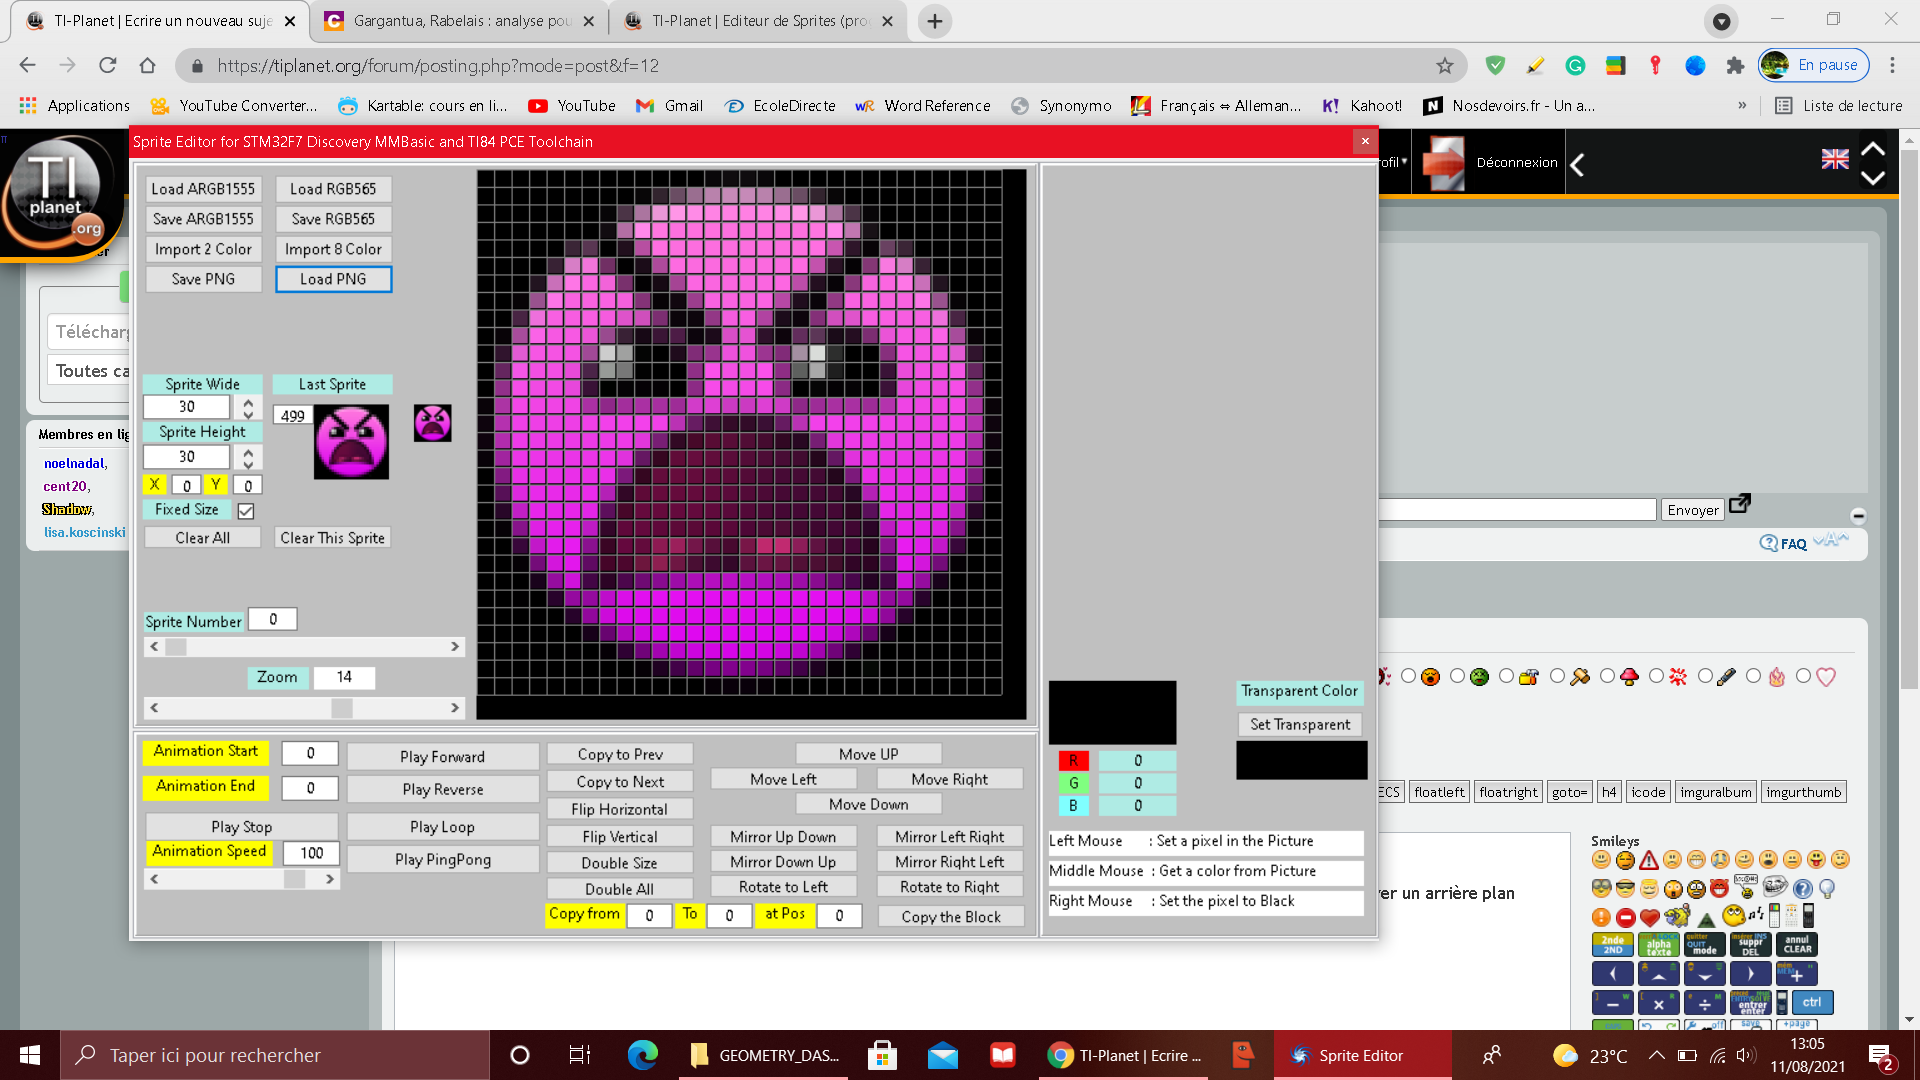Collapse the chat box with minus button

1858,516
